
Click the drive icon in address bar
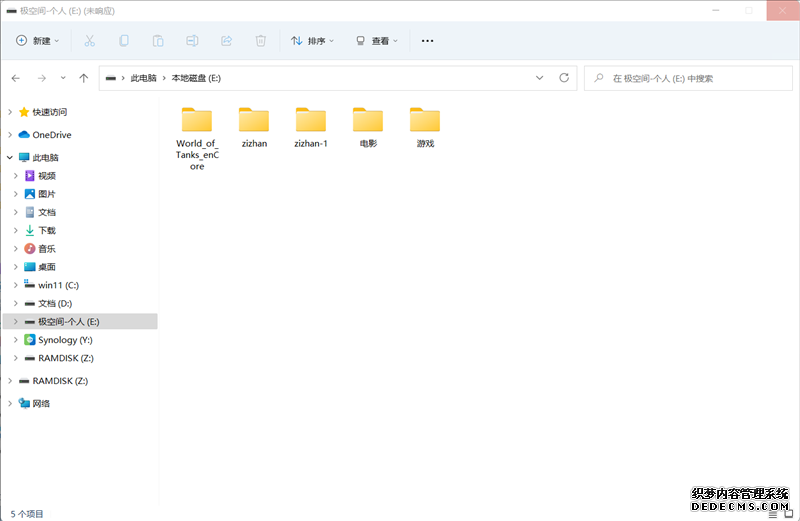111,78
